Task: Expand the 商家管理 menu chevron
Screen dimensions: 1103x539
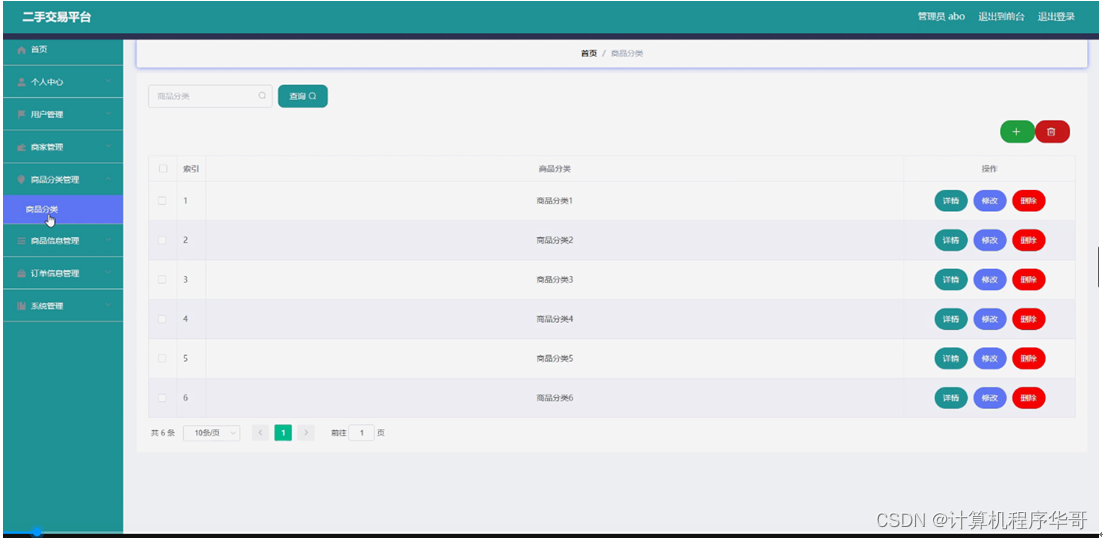Action: tap(108, 146)
